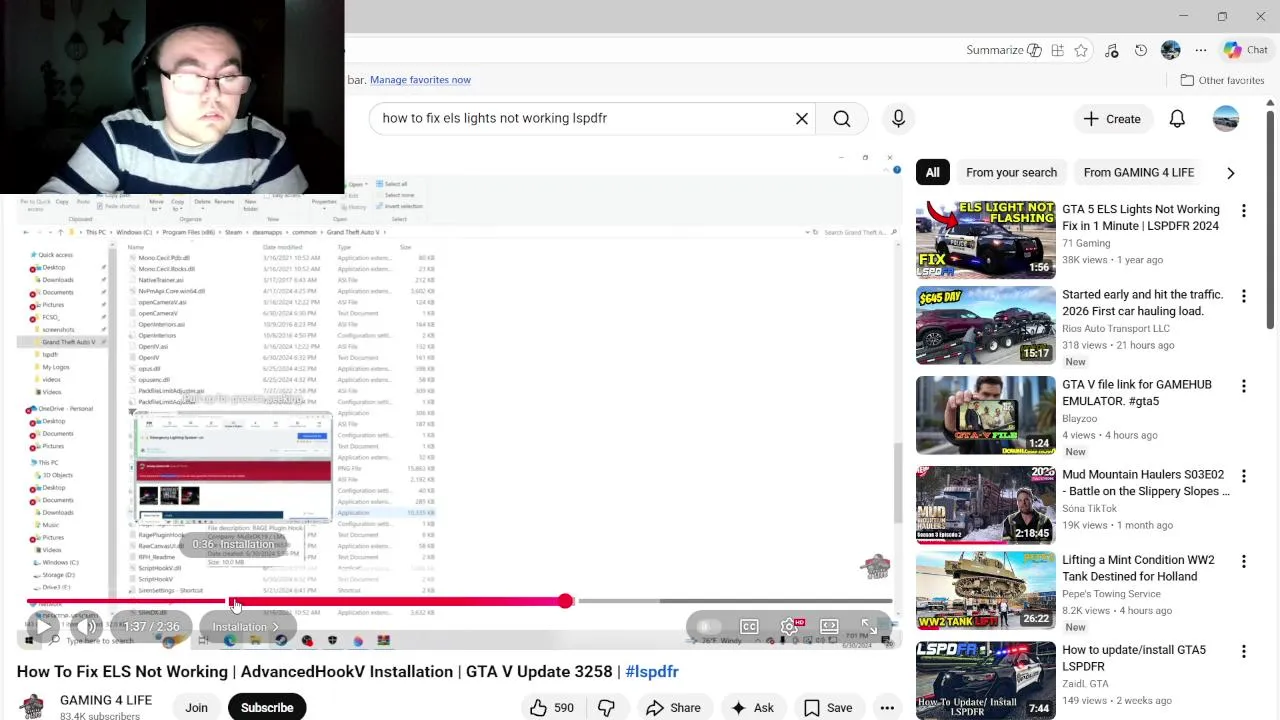1280x720 pixels.
Task: Select the From your search chip
Action: (x=1011, y=172)
